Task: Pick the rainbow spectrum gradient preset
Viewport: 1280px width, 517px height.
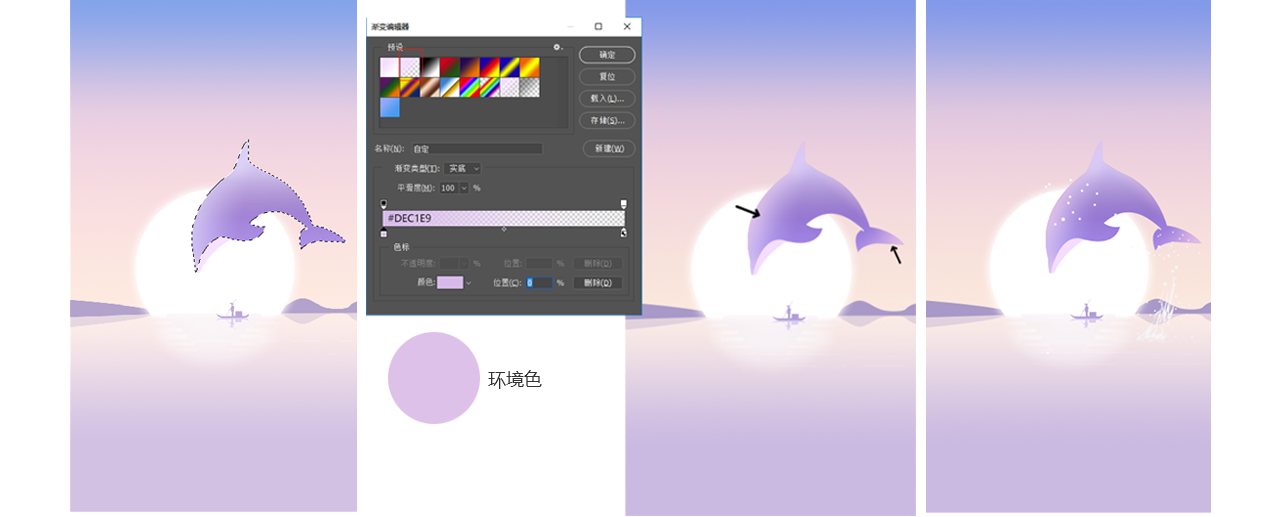Action: click(x=470, y=87)
